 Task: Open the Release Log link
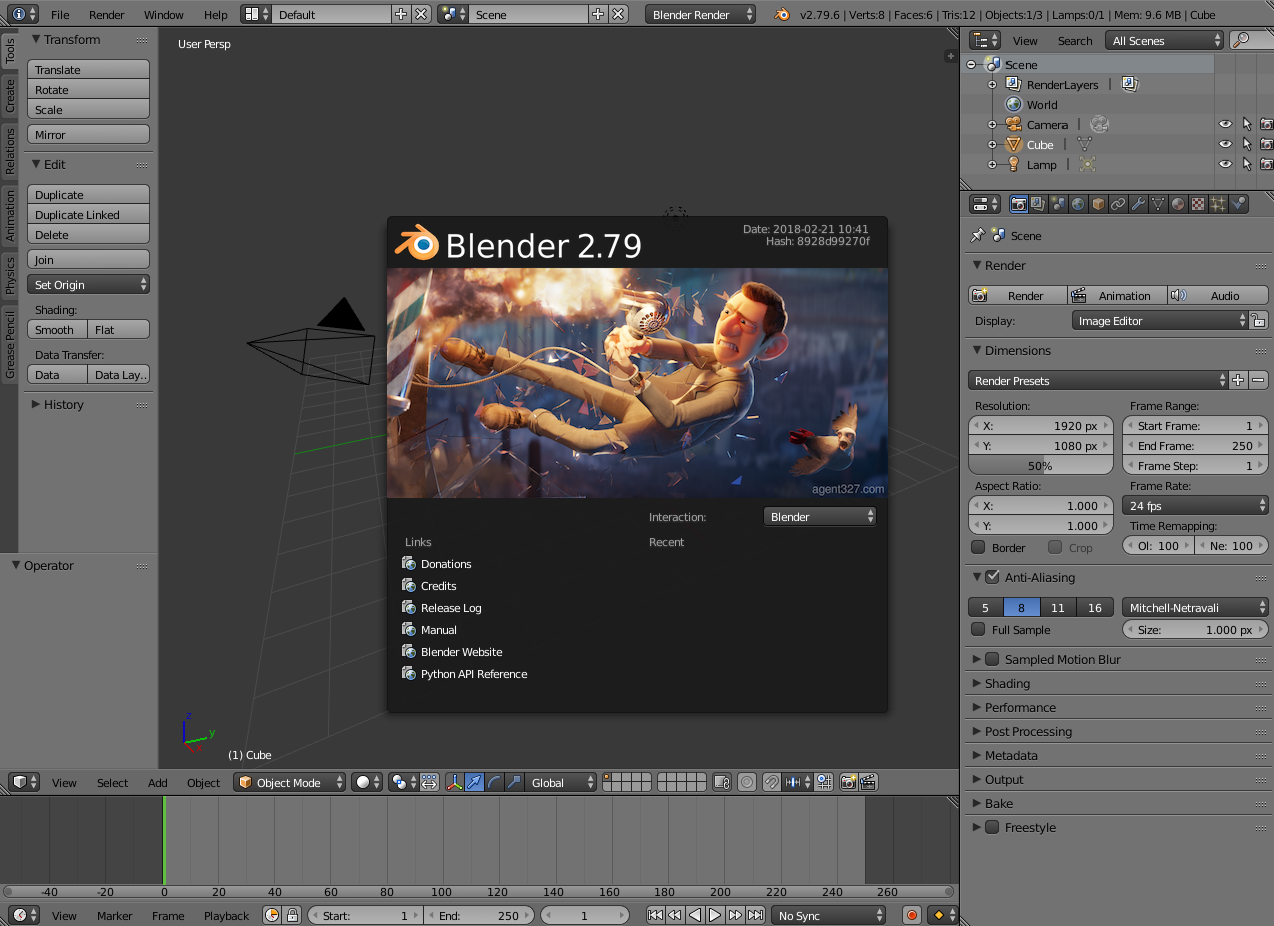pos(451,608)
